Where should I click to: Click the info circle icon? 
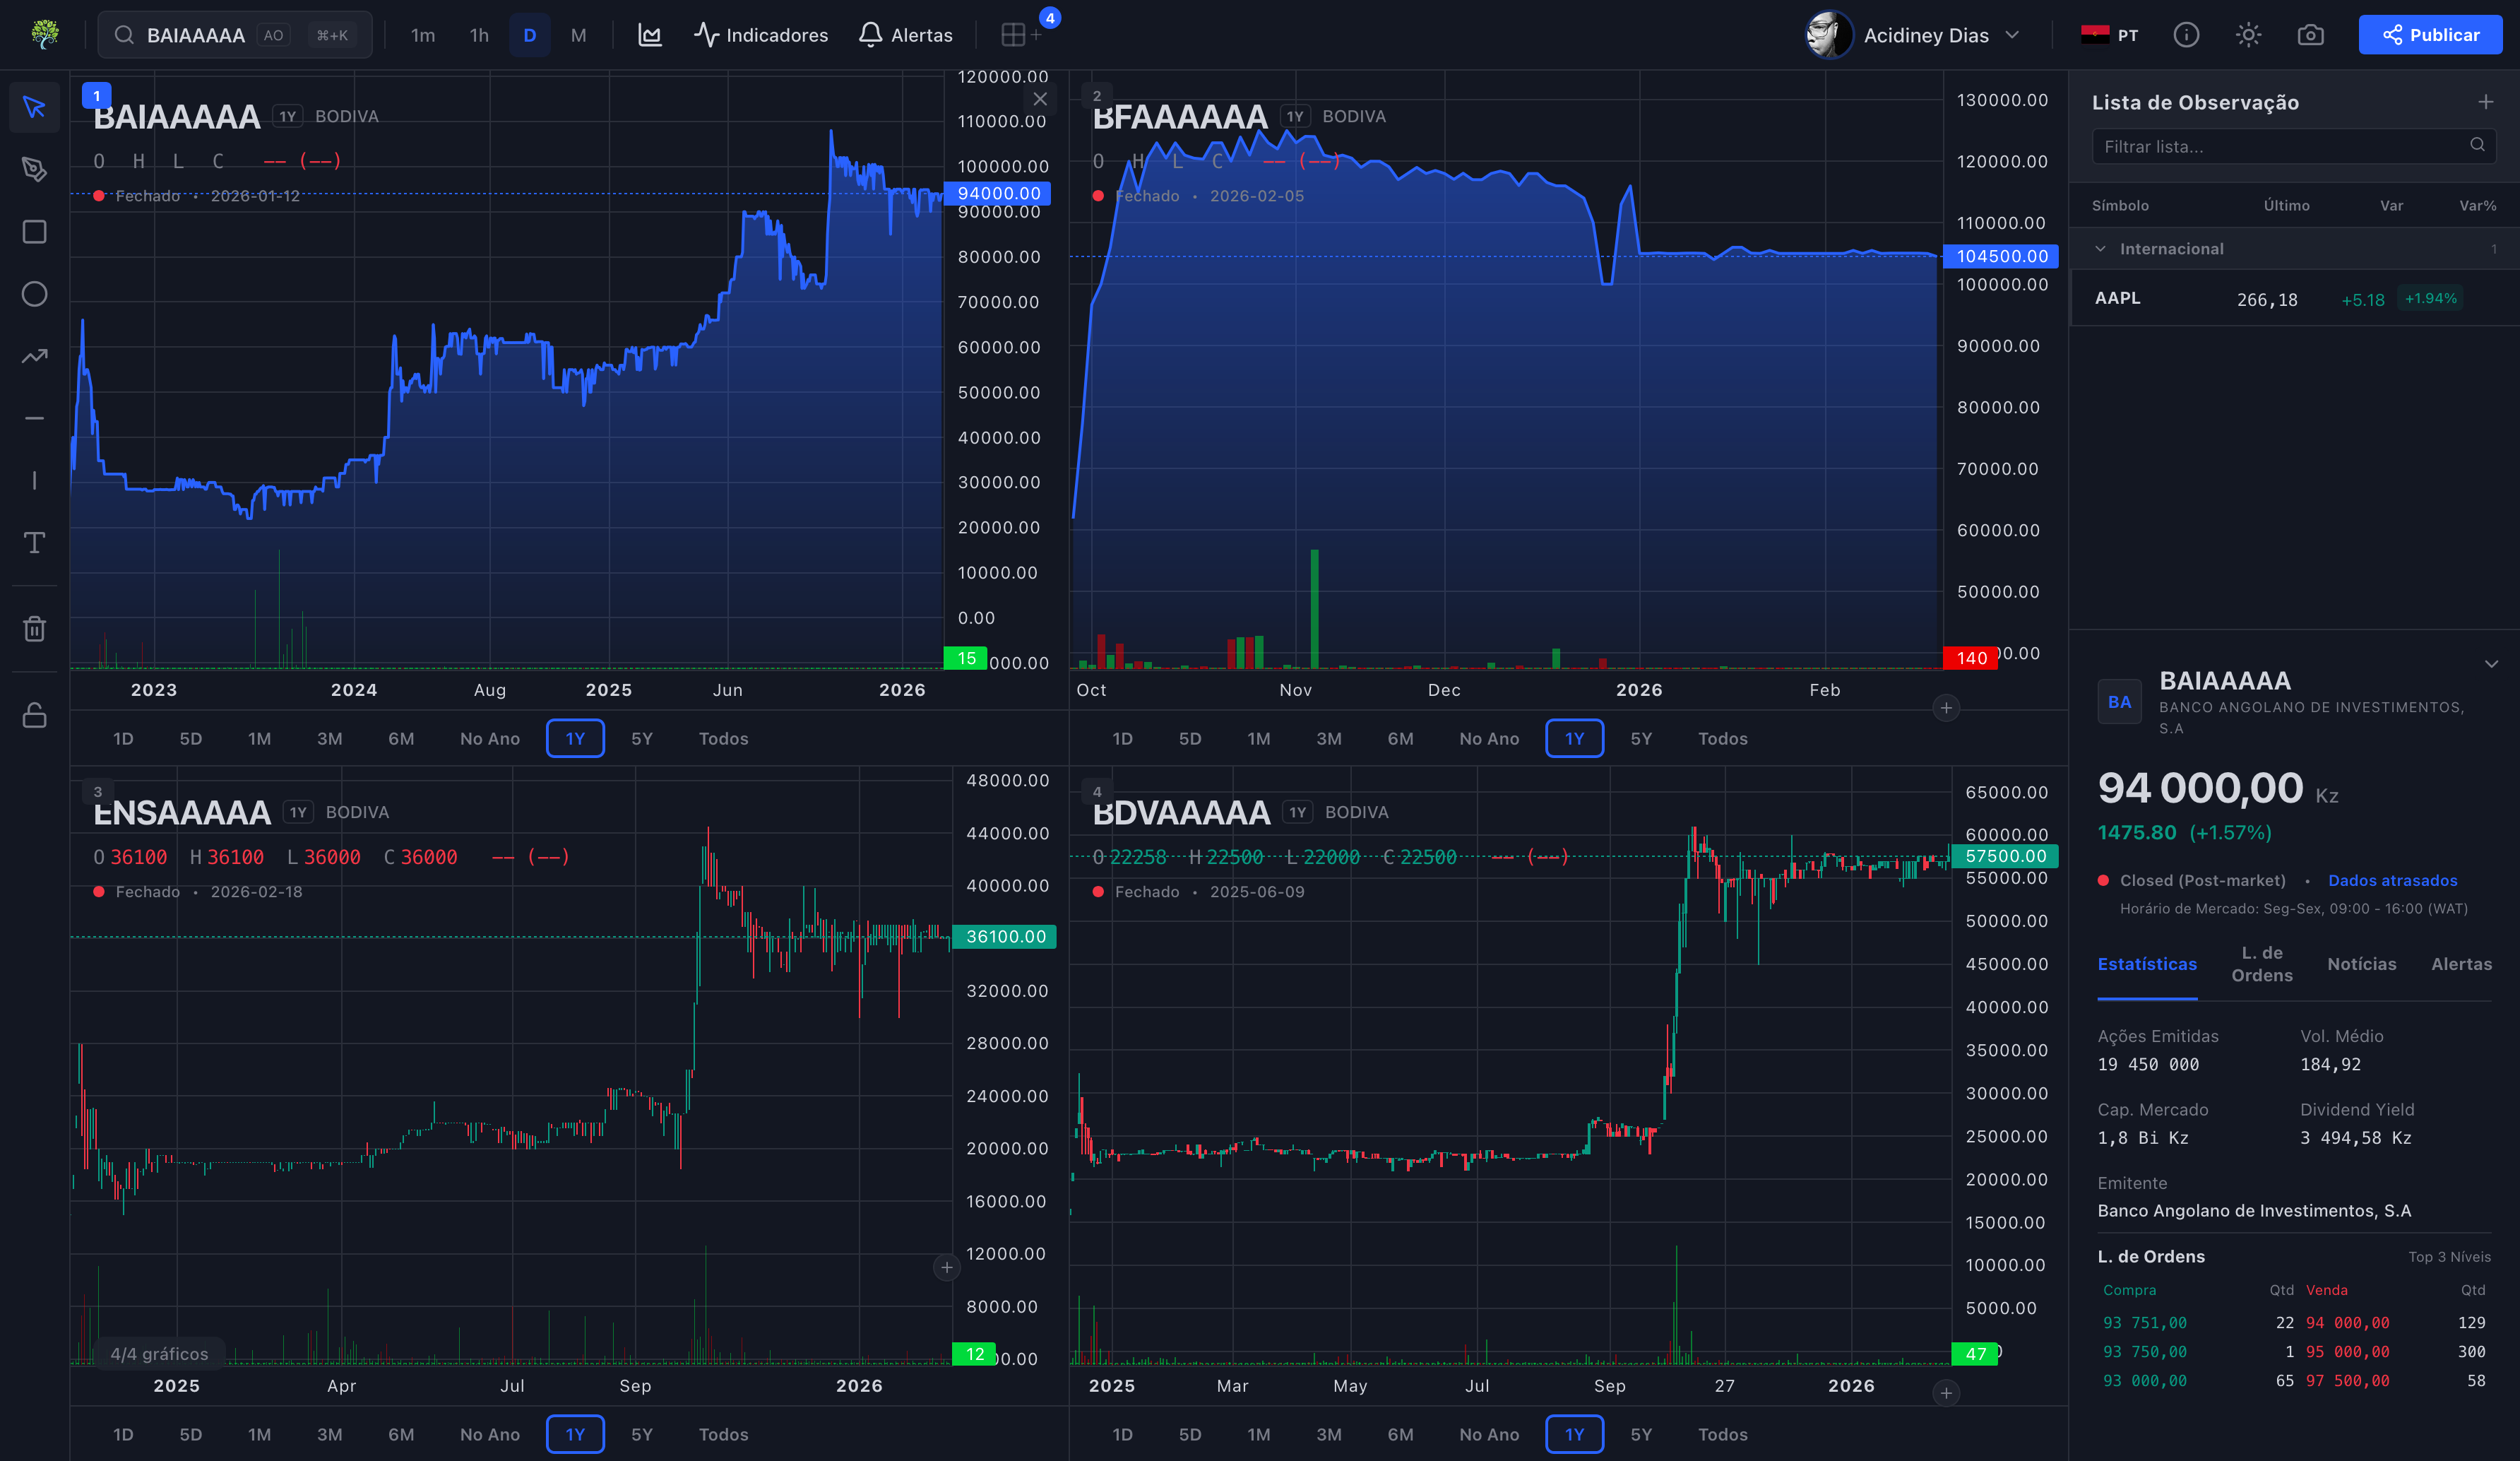[x=2186, y=35]
